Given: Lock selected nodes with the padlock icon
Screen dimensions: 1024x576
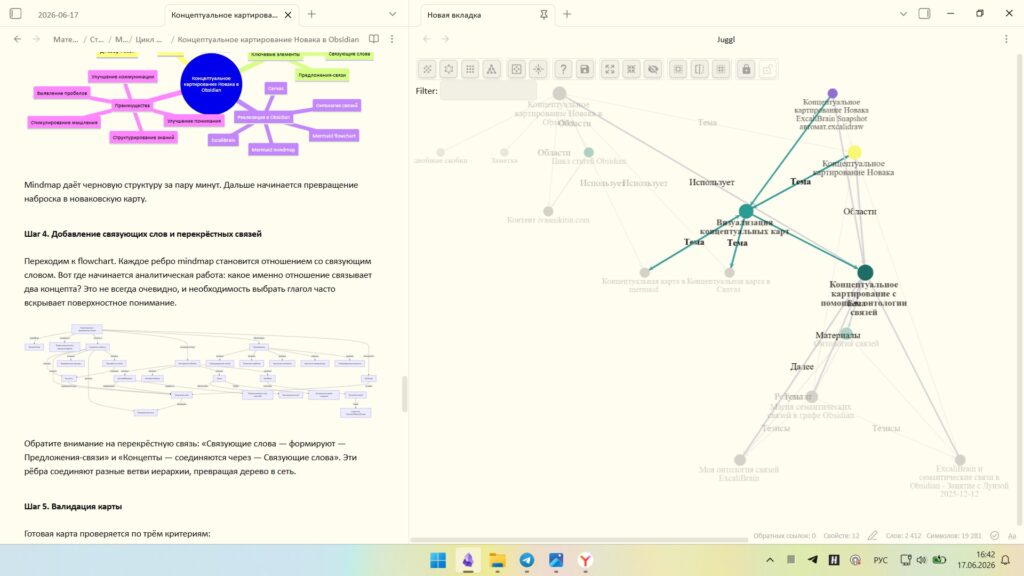Looking at the screenshot, I should pos(746,69).
